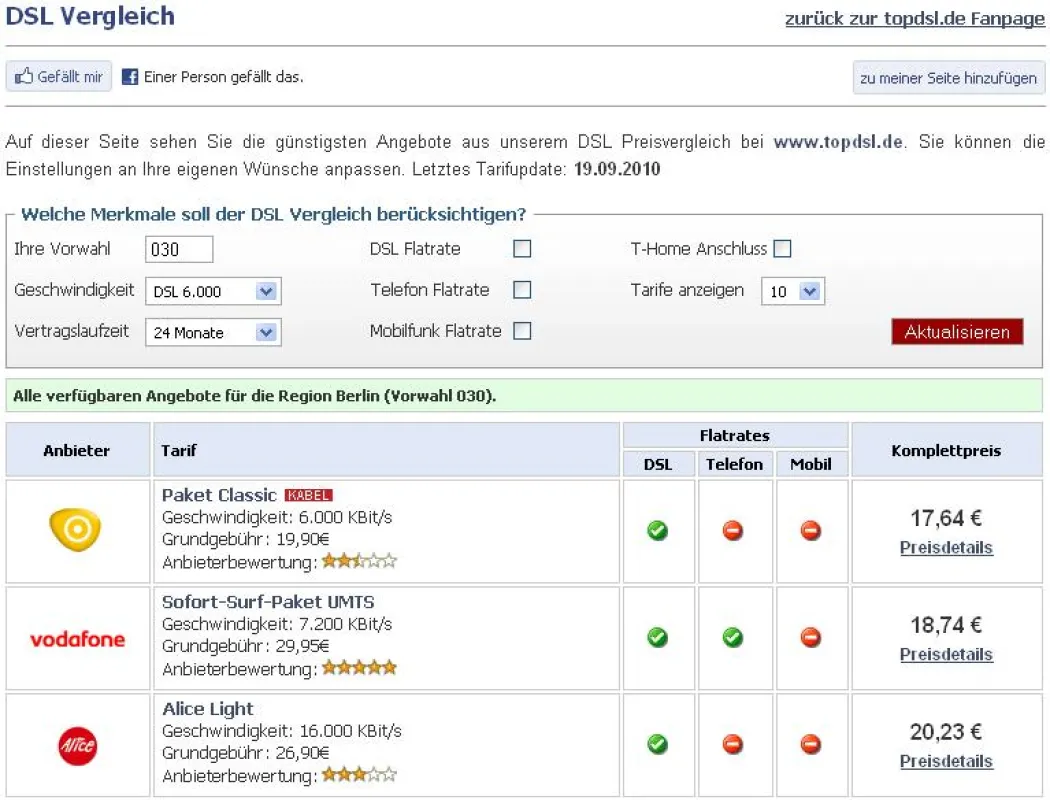
Task: Open the Paket Classic tariff title
Action: [219, 495]
